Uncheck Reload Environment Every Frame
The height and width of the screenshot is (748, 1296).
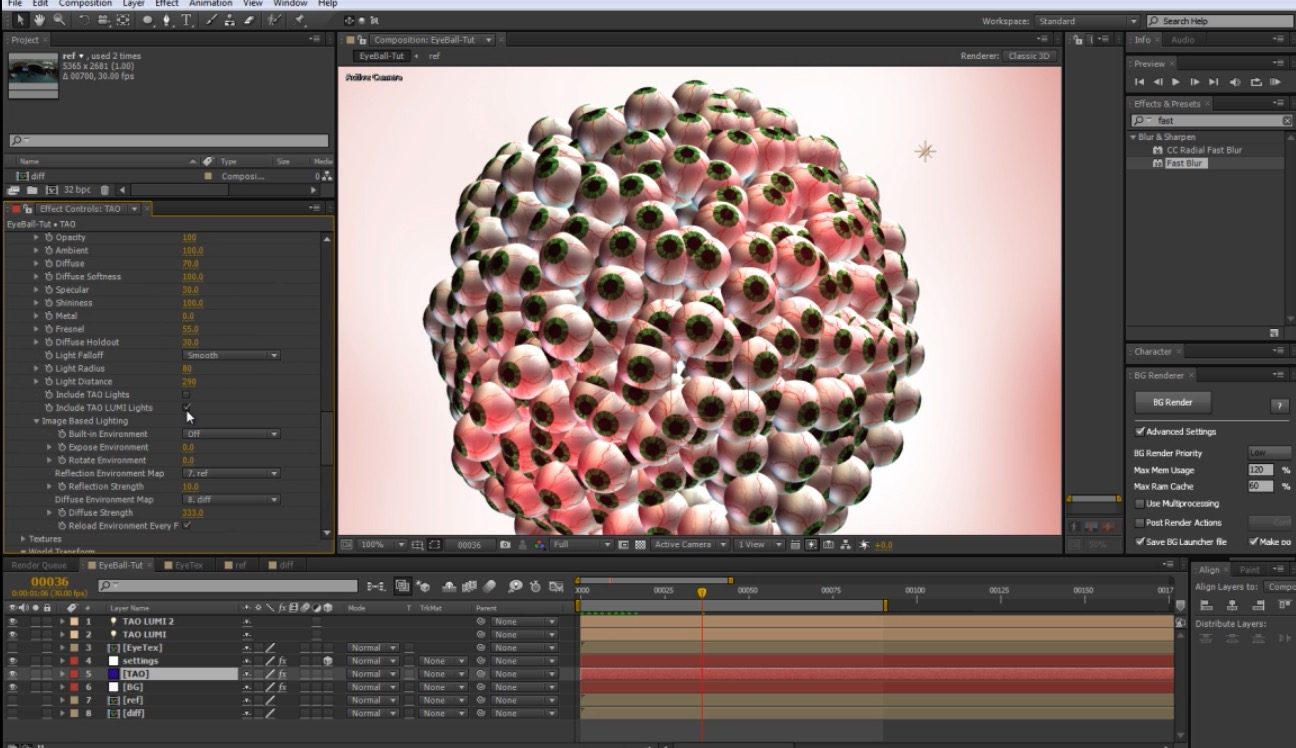(187, 525)
